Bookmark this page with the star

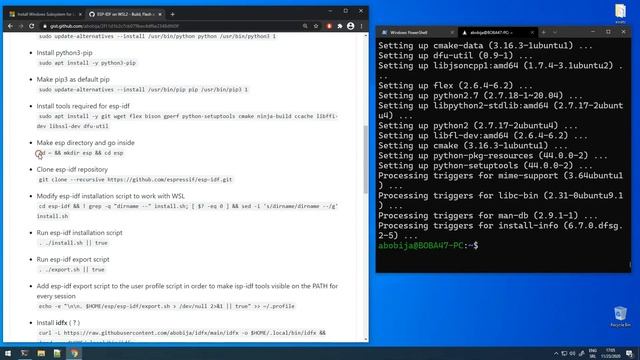pos(316,26)
